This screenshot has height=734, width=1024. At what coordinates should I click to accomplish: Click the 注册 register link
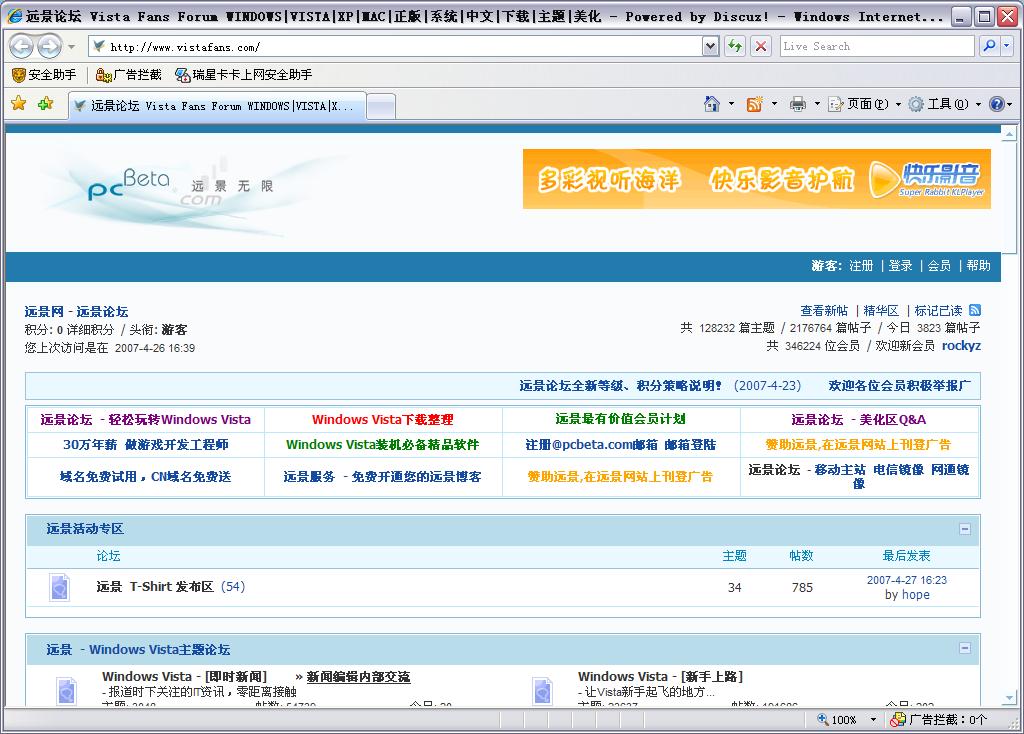click(861, 266)
